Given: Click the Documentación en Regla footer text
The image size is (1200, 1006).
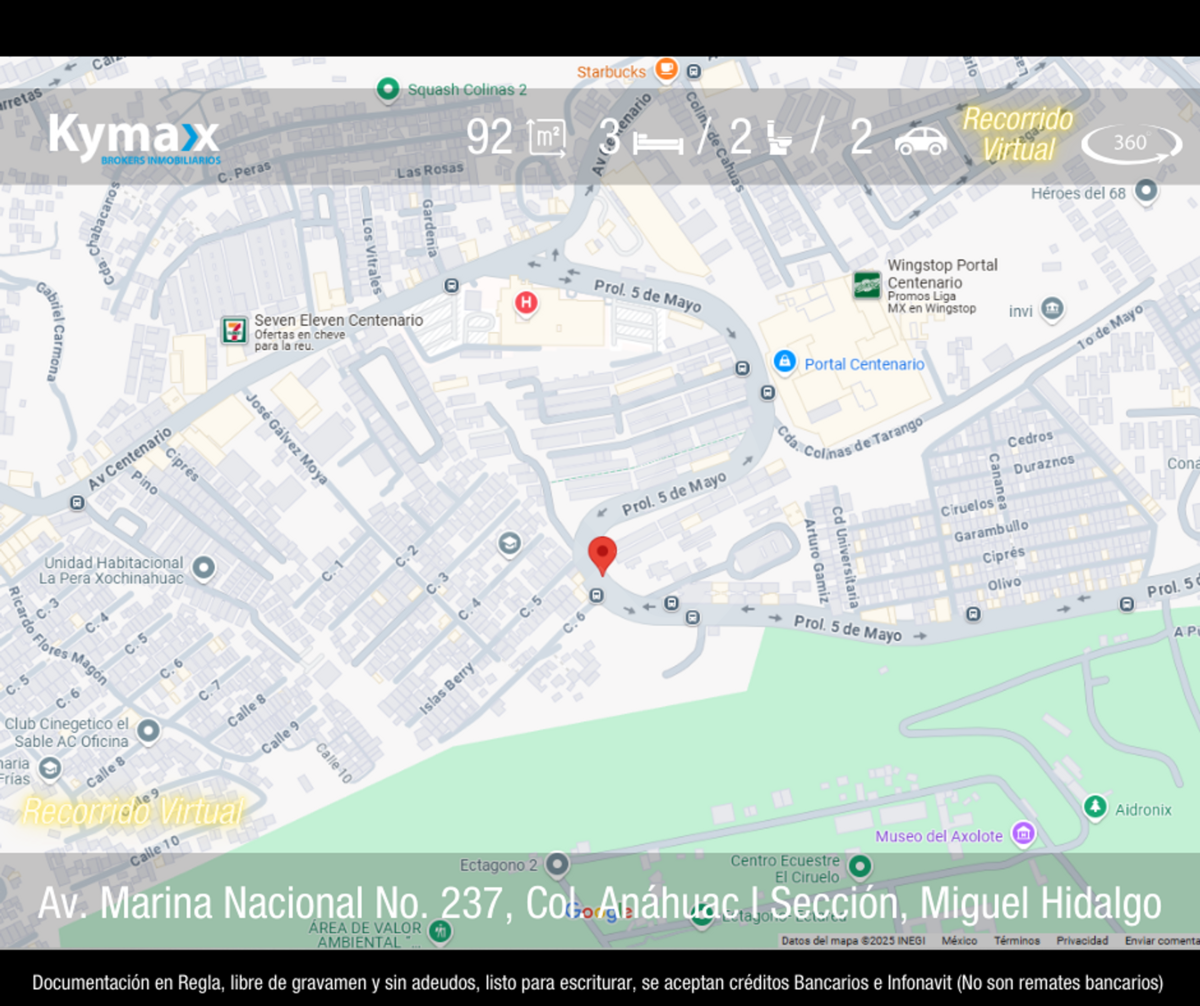Looking at the screenshot, I should pyautogui.click(x=600, y=982).
